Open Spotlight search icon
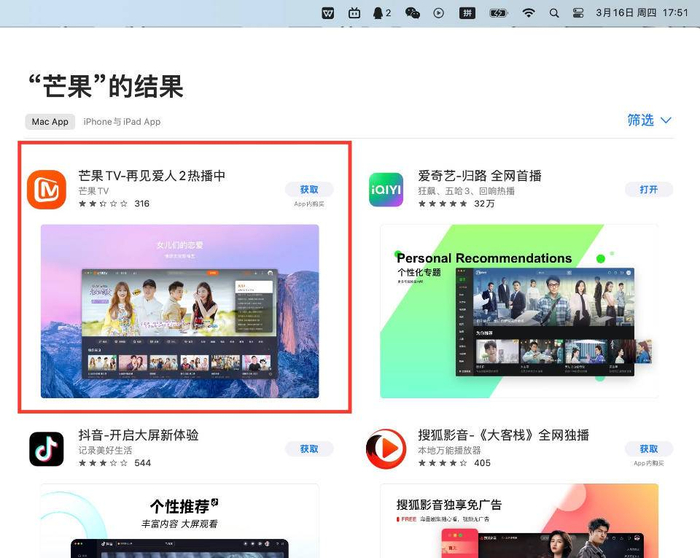This screenshot has width=700, height=558. tap(554, 13)
